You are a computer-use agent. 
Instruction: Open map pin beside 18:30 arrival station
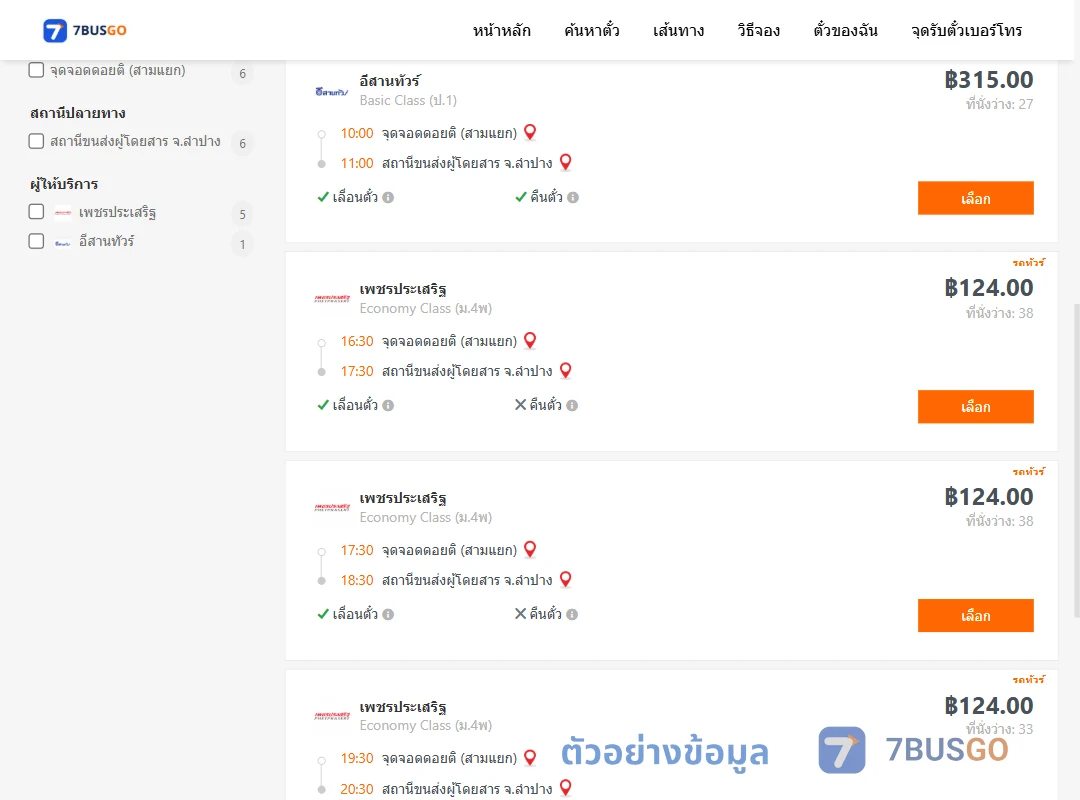[565, 580]
